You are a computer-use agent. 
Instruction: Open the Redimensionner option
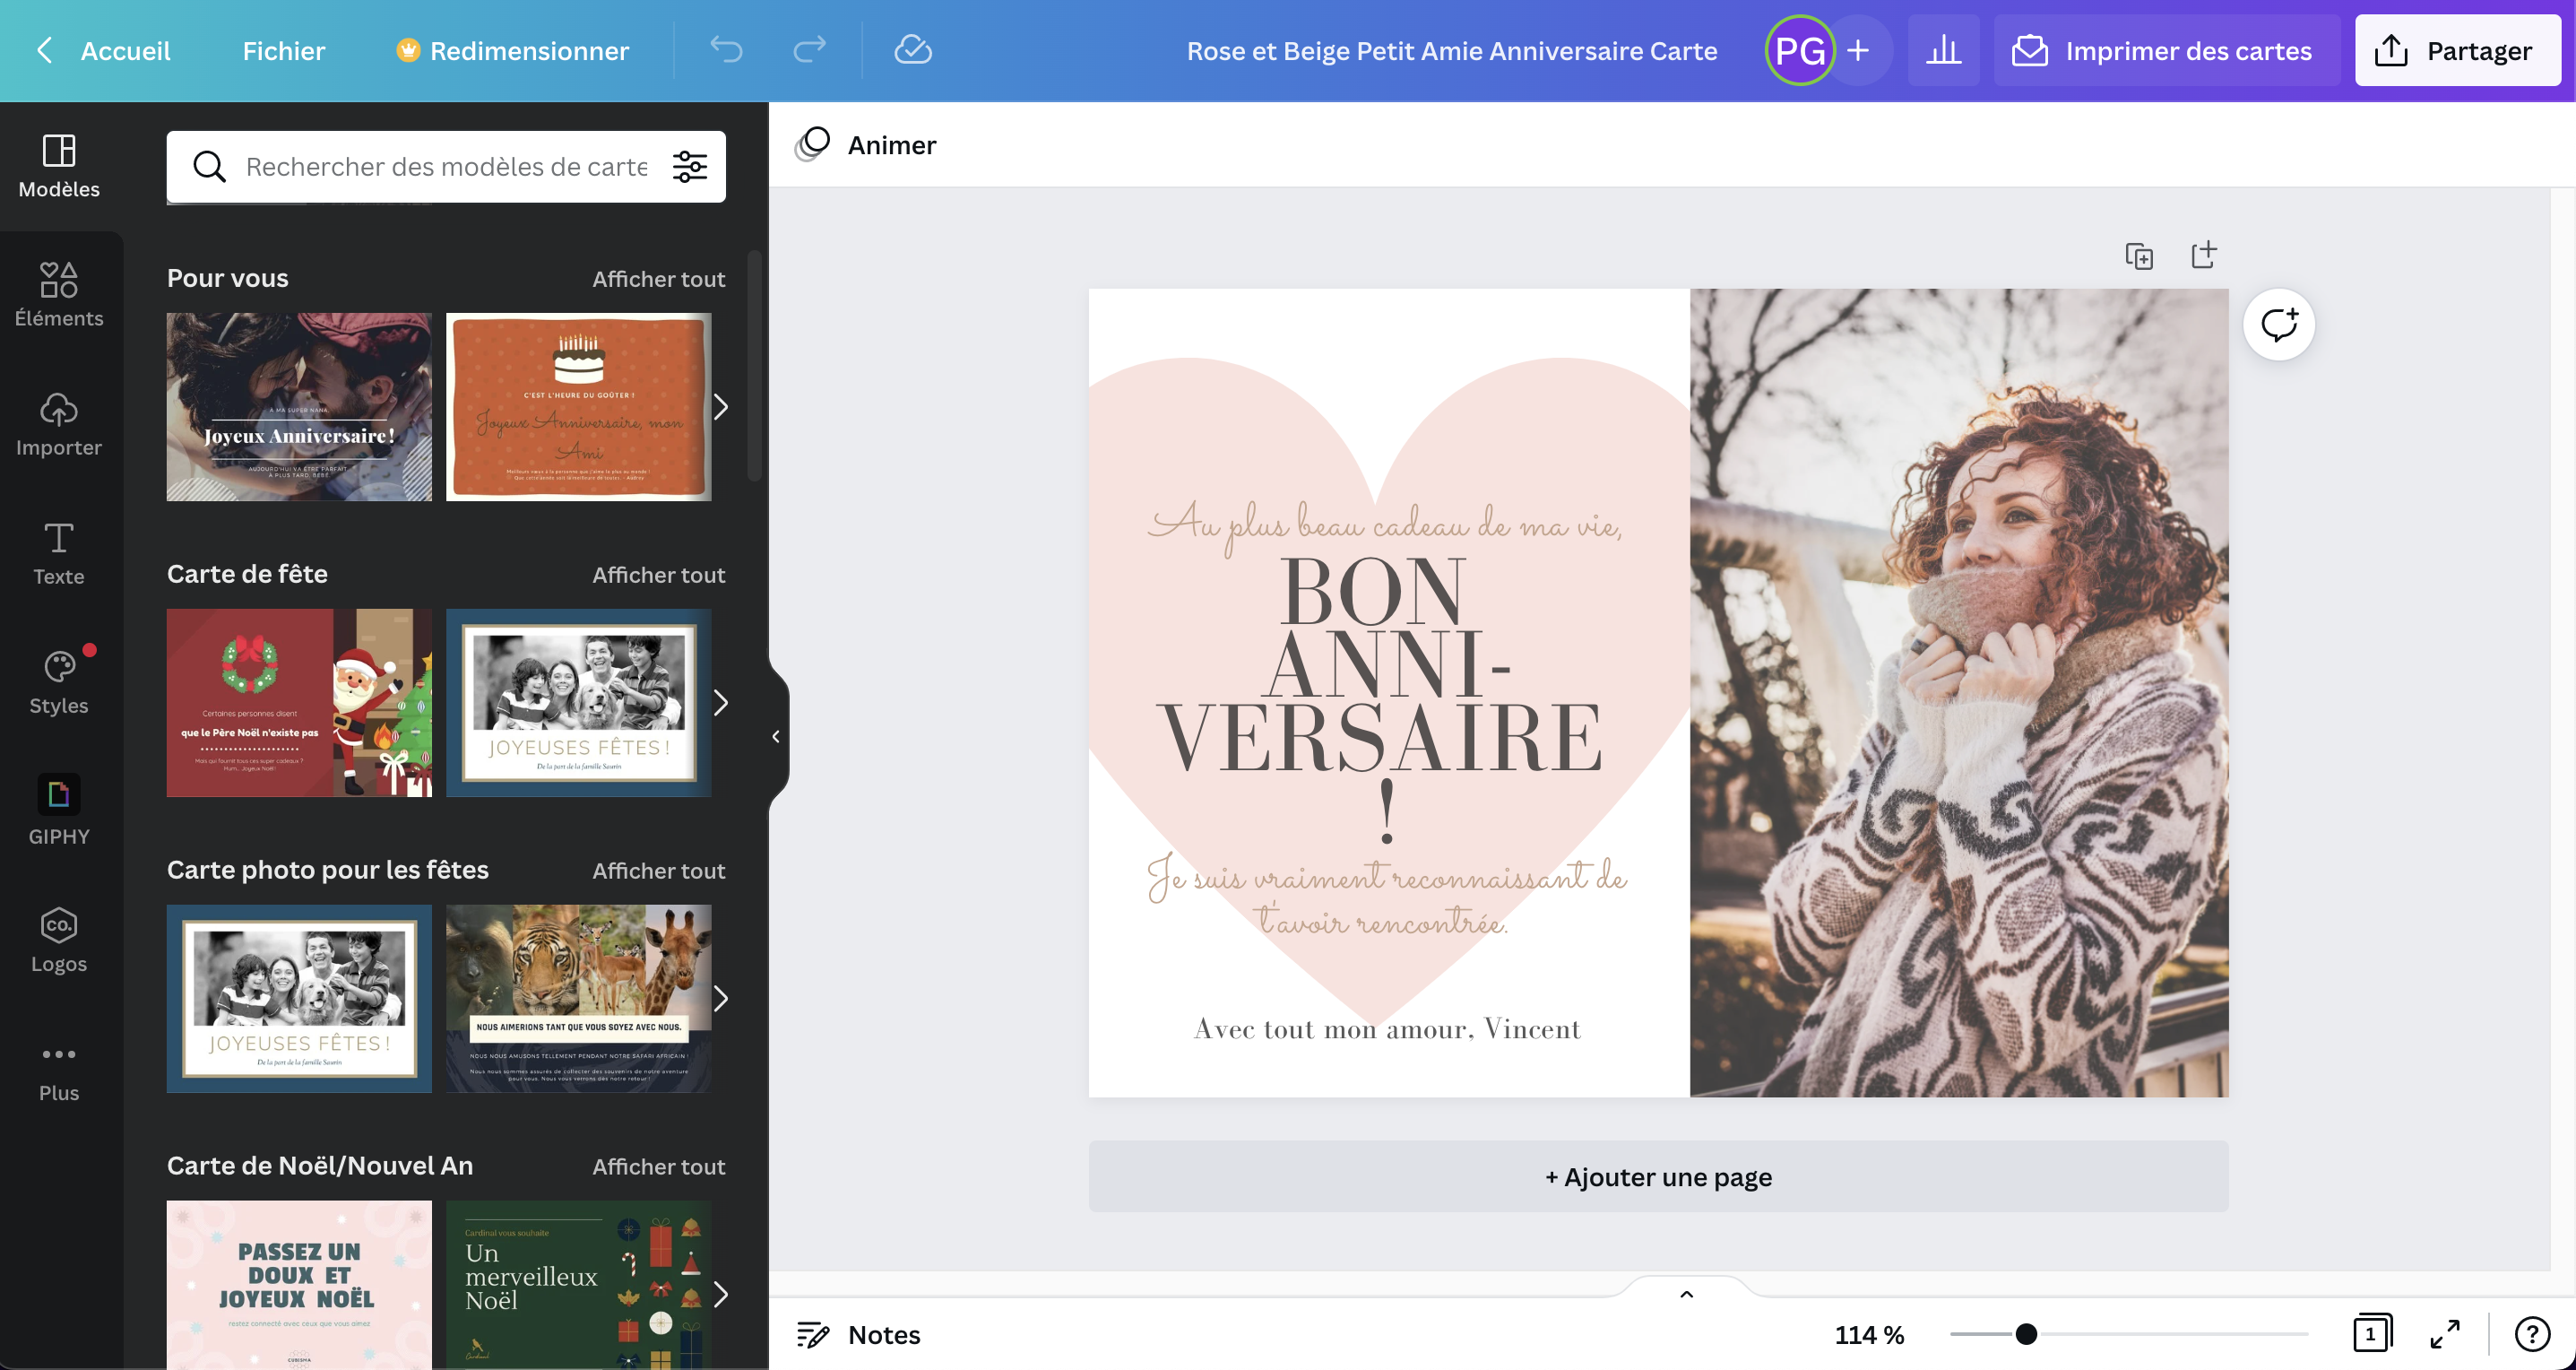[x=513, y=50]
